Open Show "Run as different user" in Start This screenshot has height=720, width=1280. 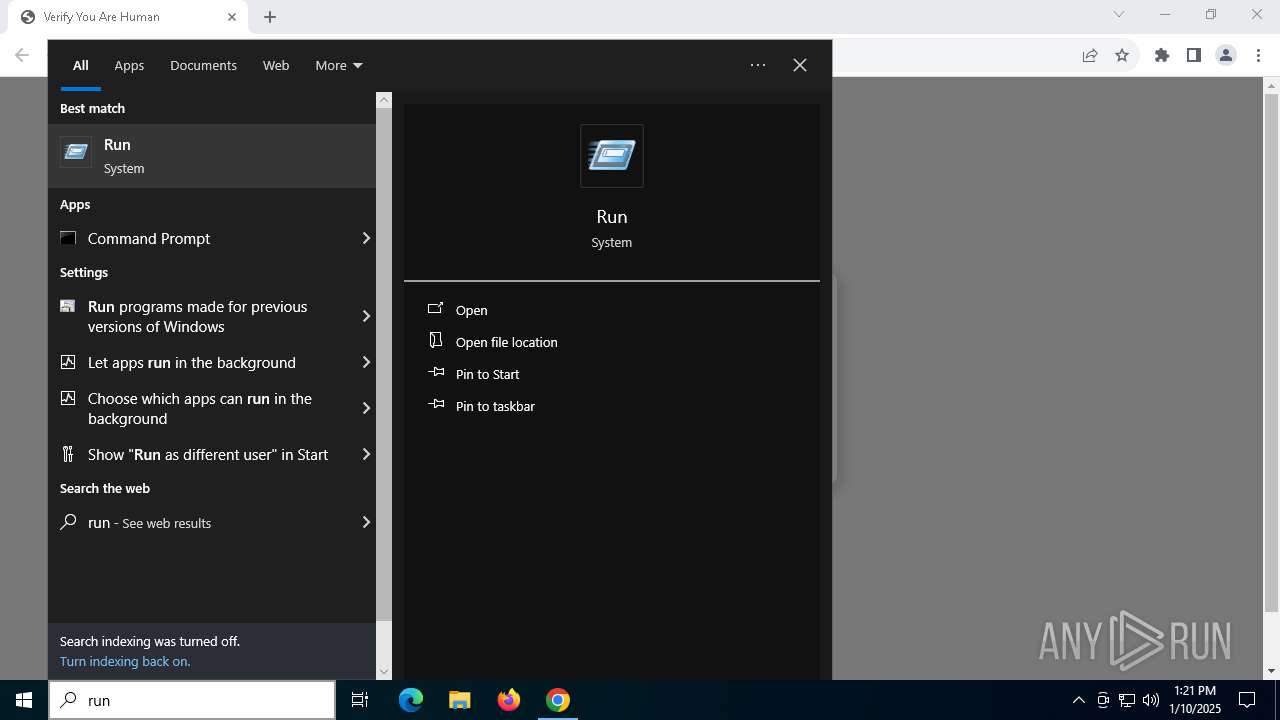(203, 454)
